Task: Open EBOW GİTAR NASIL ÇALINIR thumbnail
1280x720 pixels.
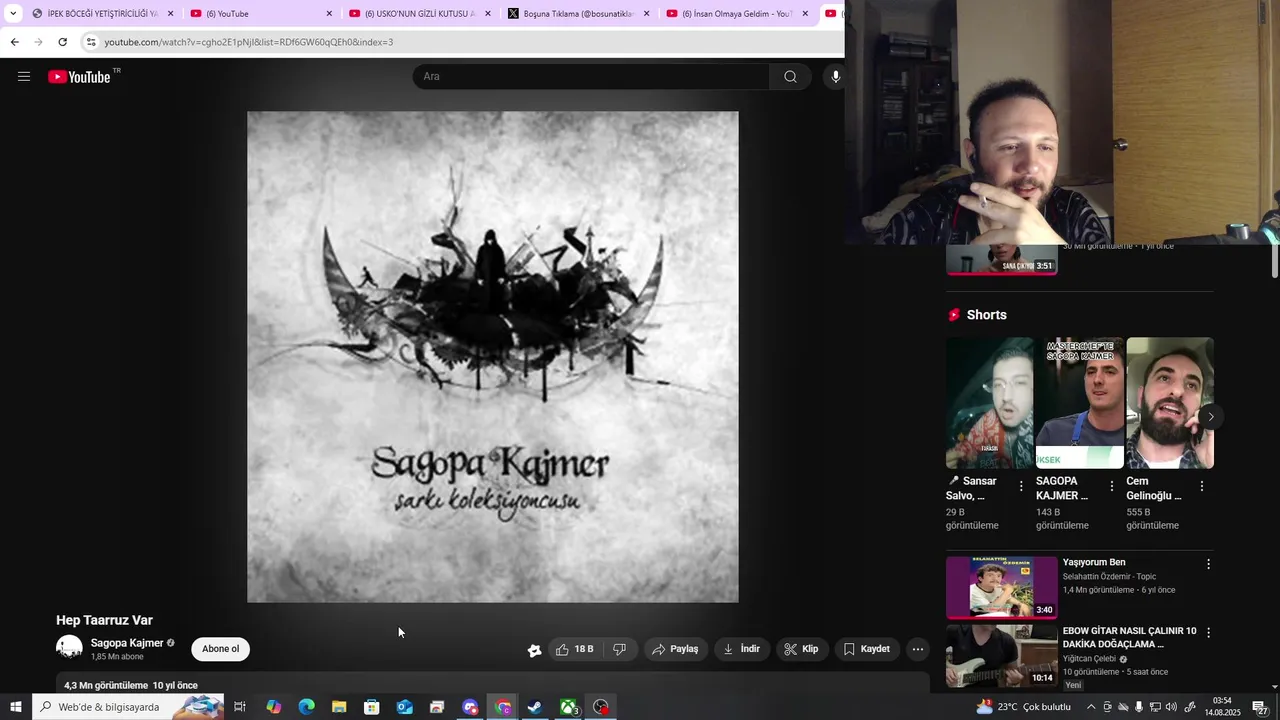Action: (1002, 656)
